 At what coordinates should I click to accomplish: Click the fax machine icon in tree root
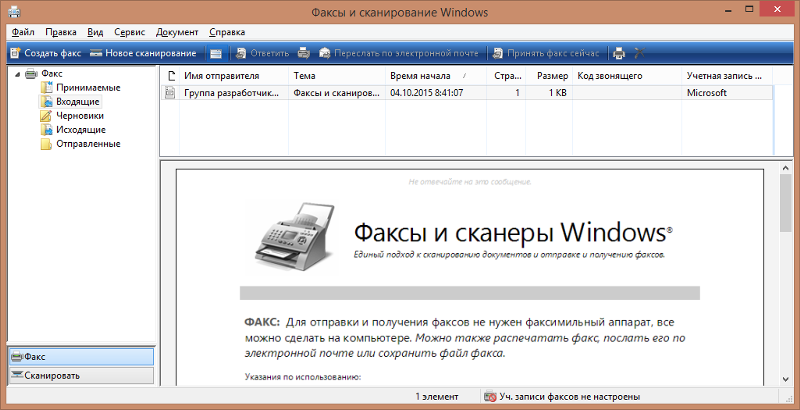pyautogui.click(x=31, y=74)
